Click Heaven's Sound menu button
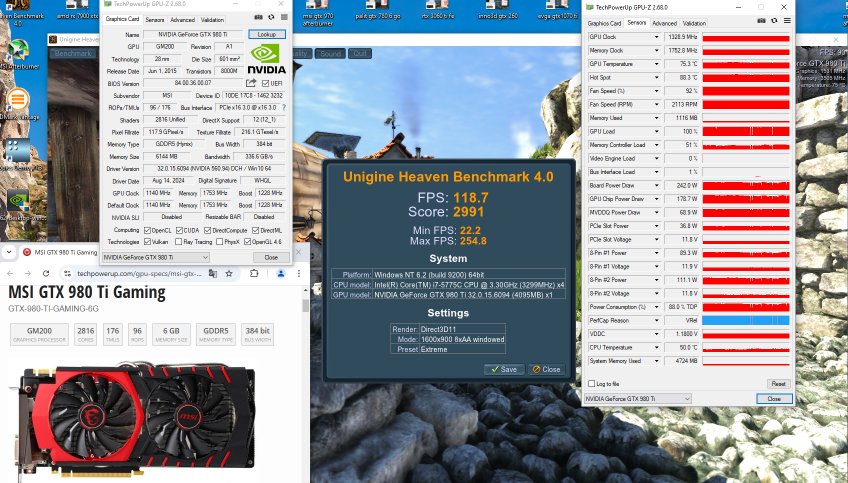Viewport: 848px width, 483px height. (x=330, y=54)
